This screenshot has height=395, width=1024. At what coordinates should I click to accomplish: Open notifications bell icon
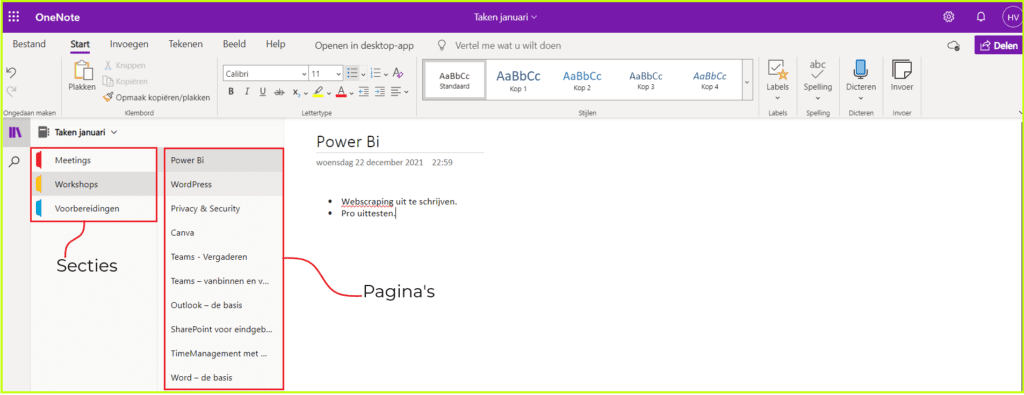point(981,17)
